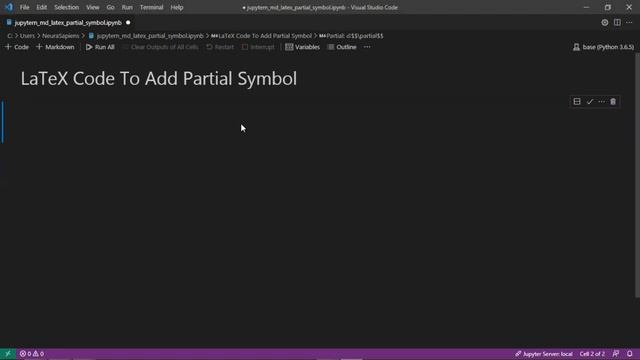Open the Help menu
The image size is (640, 360).
click(177, 7)
